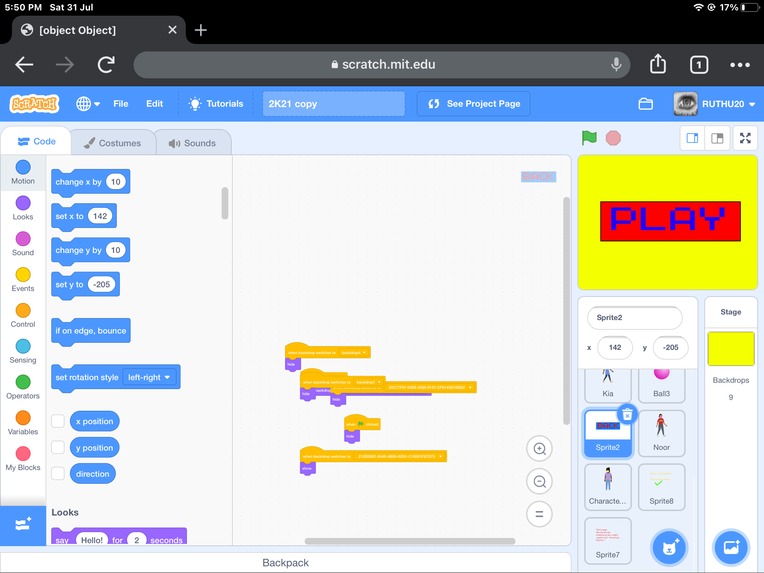Open backdrop dropdown in bottom show script
The image size is (764, 573).
coord(399,457)
